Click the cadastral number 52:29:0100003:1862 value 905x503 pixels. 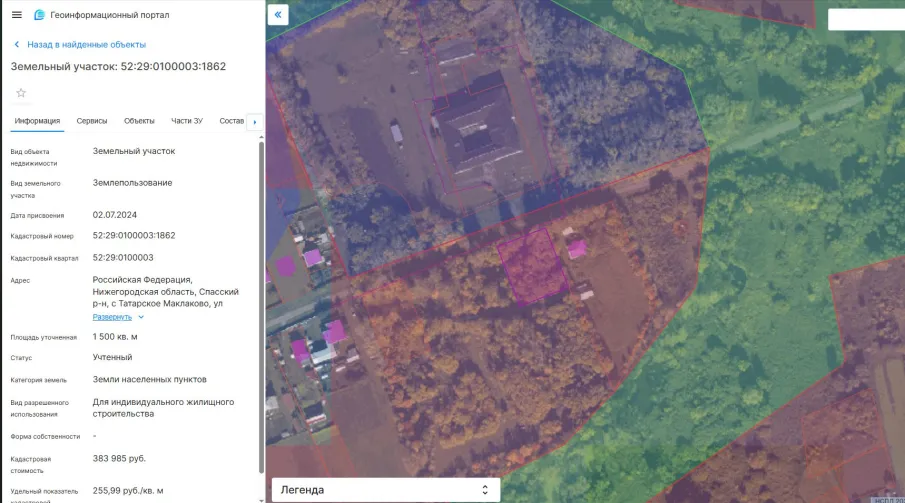[x=134, y=236]
